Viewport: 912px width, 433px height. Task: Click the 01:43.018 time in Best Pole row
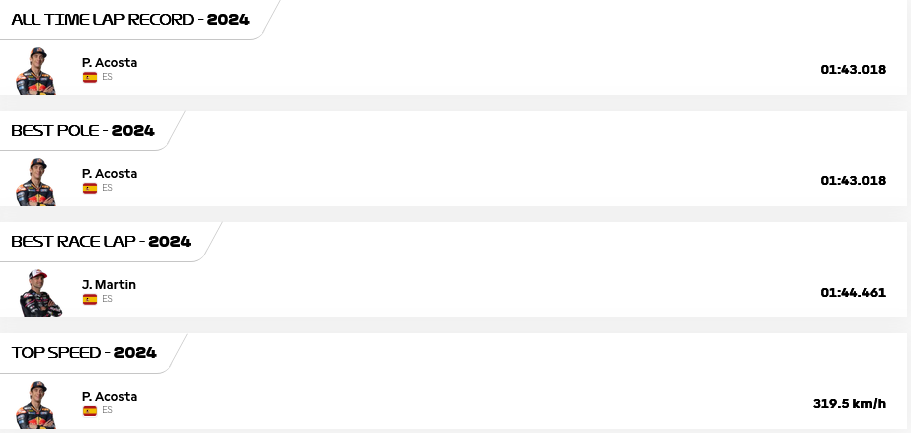coord(853,180)
